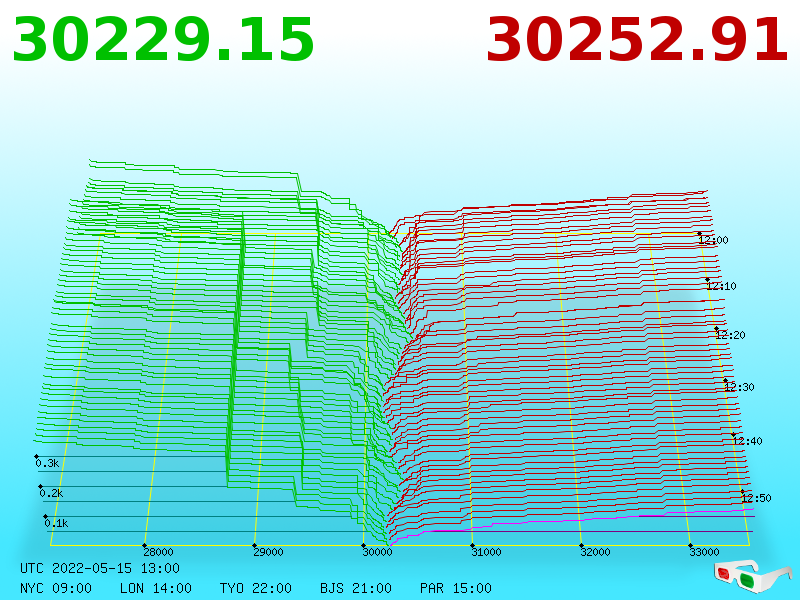Select the 28000 price axis label
Viewport: 800px width, 600px height.
(x=158, y=552)
